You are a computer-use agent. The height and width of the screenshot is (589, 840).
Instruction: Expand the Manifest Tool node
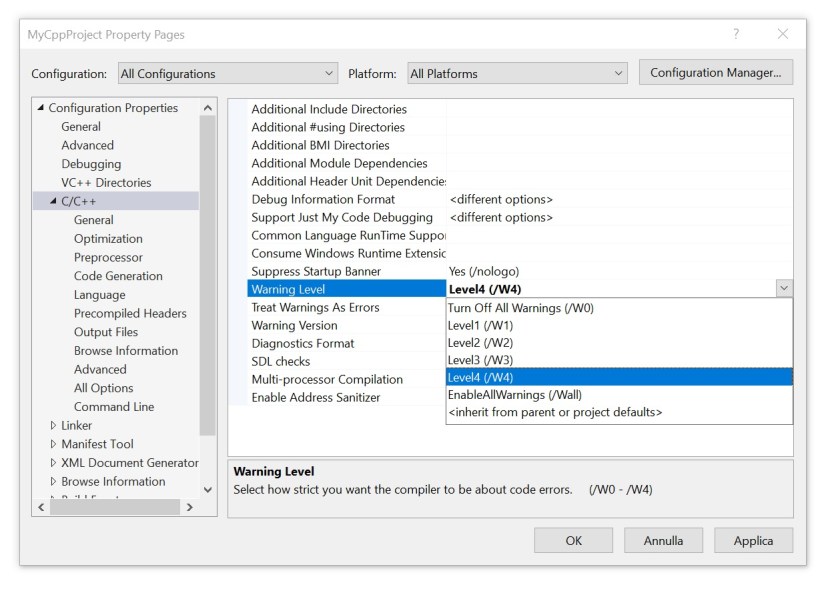coord(53,444)
